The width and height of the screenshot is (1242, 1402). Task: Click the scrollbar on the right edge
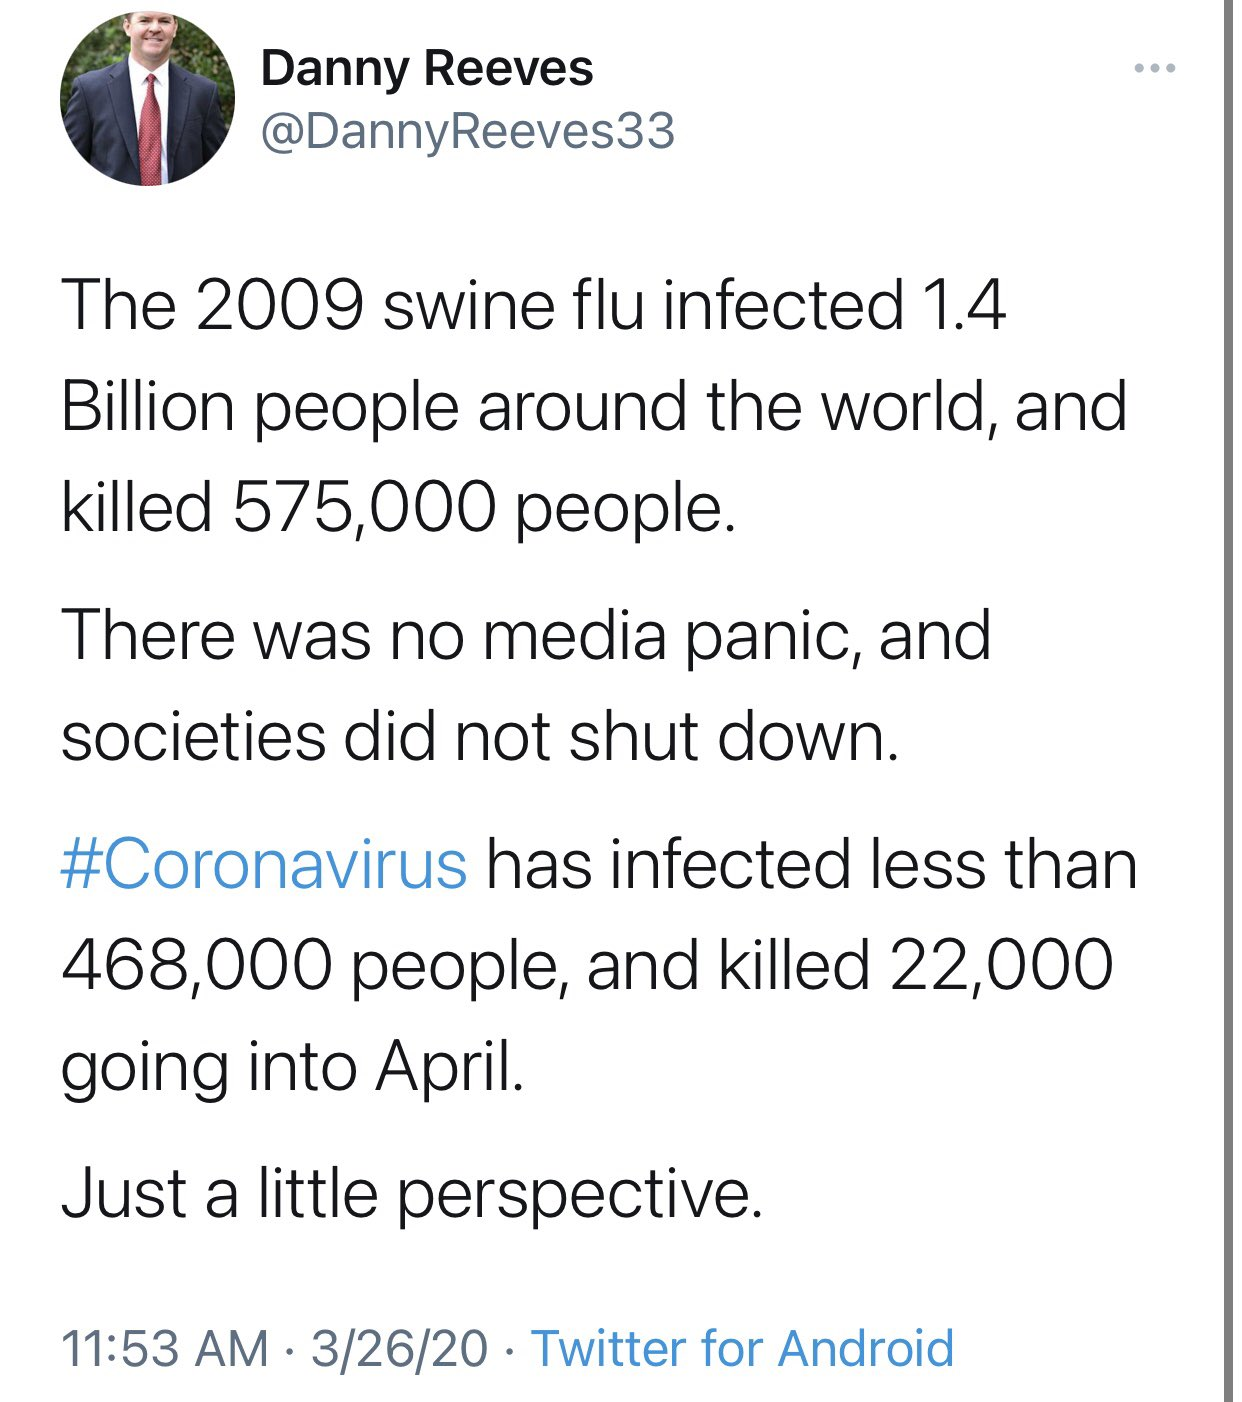coord(1229,700)
